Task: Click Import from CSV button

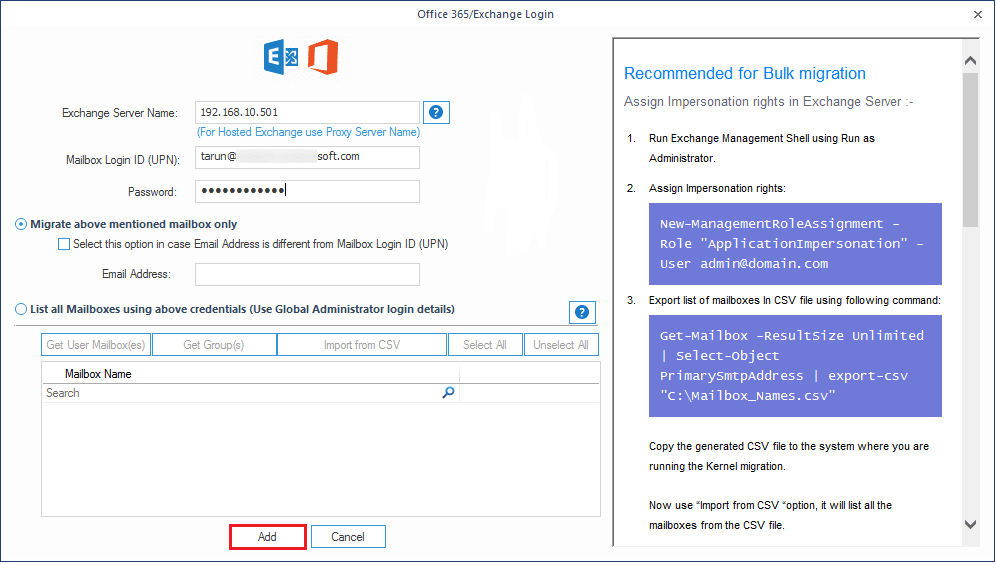Action: pyautogui.click(x=362, y=345)
